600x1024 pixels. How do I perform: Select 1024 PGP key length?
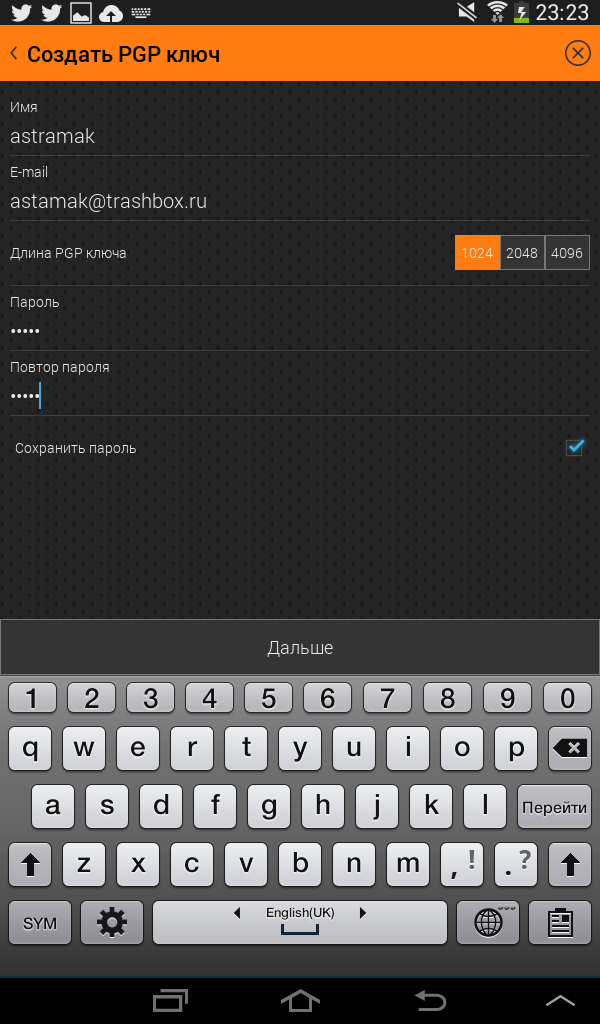(477, 253)
